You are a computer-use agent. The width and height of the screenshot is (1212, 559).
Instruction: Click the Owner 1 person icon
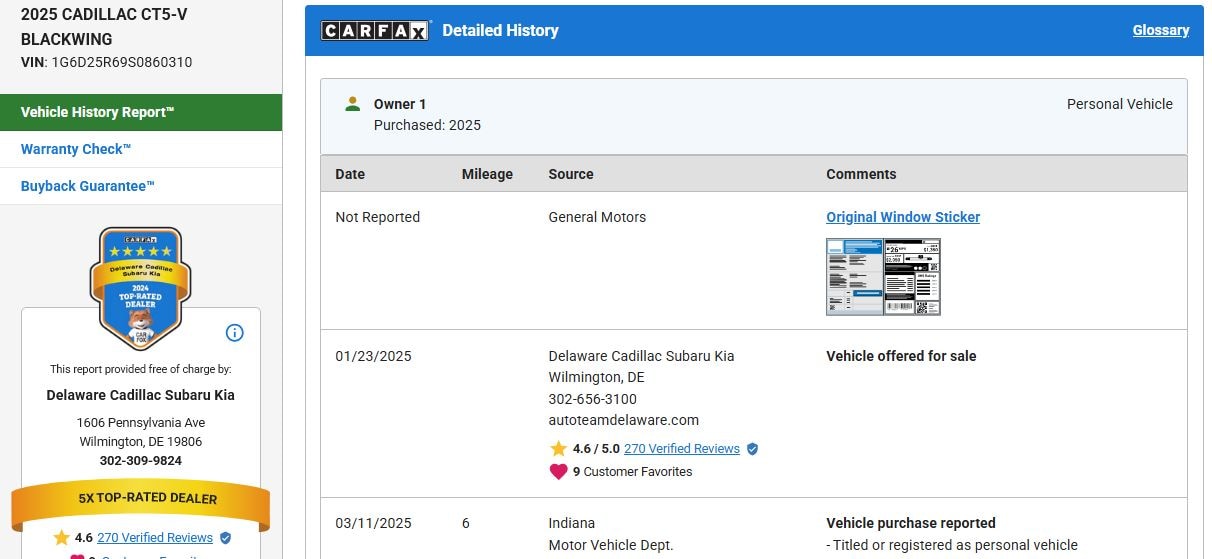coord(352,104)
